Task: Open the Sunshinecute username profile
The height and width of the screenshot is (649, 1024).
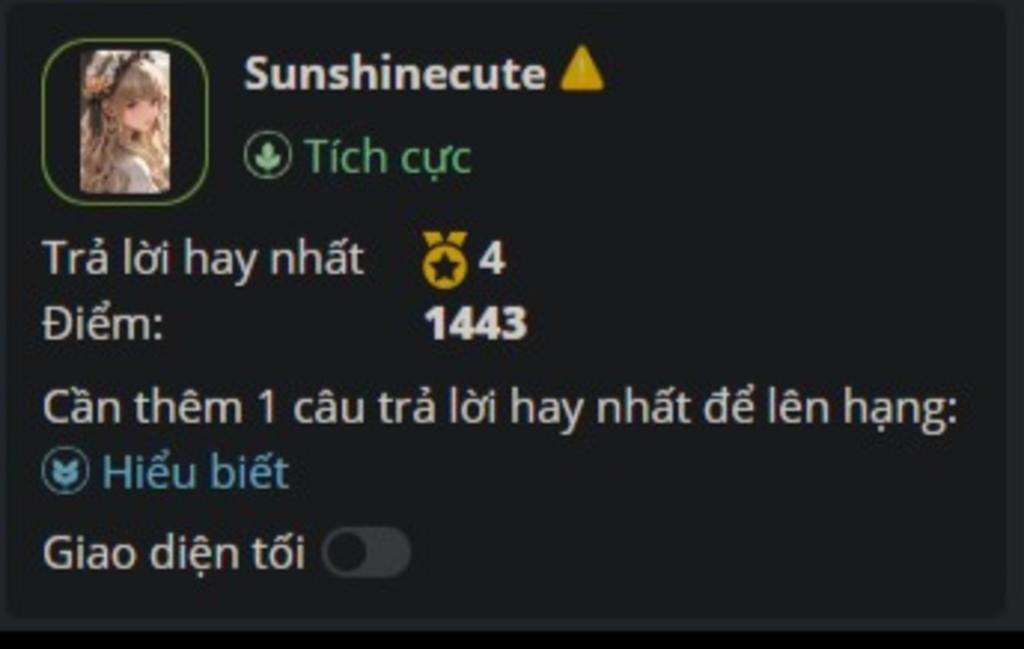Action: coord(394,72)
